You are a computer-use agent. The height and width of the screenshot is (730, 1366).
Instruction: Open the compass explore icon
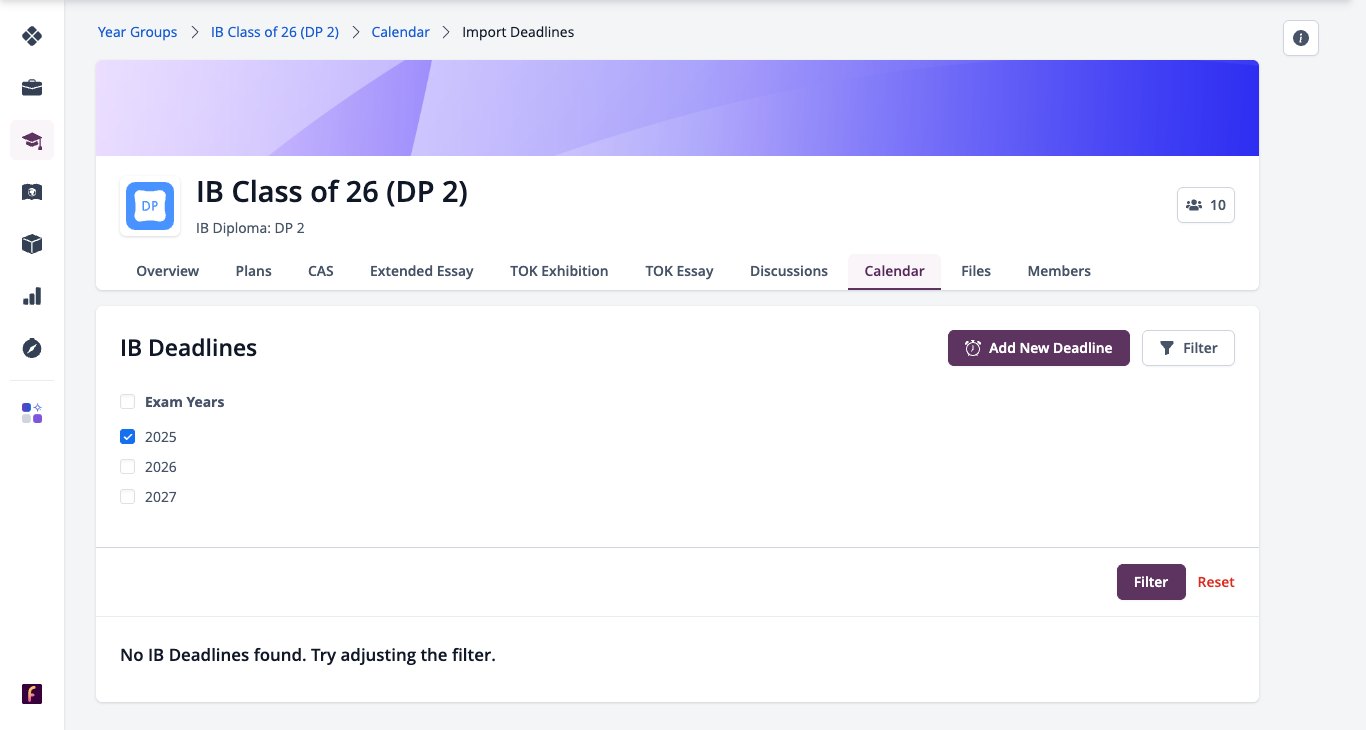pyautogui.click(x=32, y=348)
